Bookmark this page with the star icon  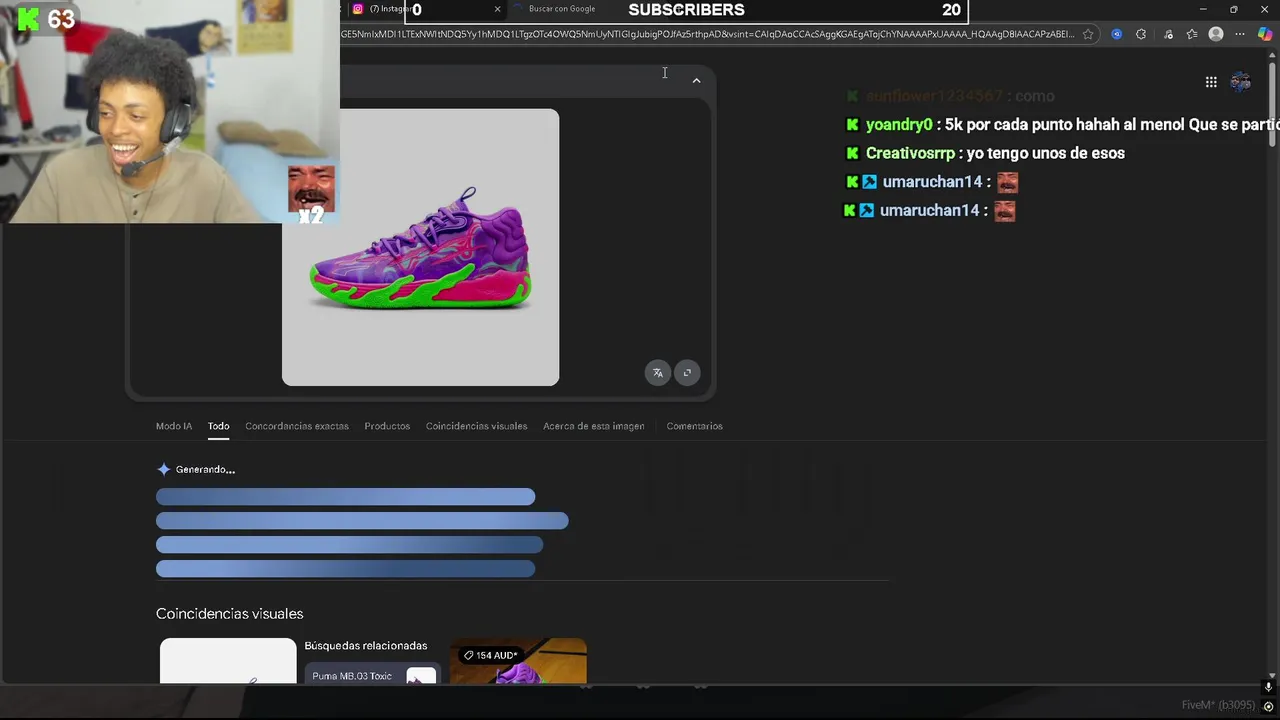coord(1088,34)
